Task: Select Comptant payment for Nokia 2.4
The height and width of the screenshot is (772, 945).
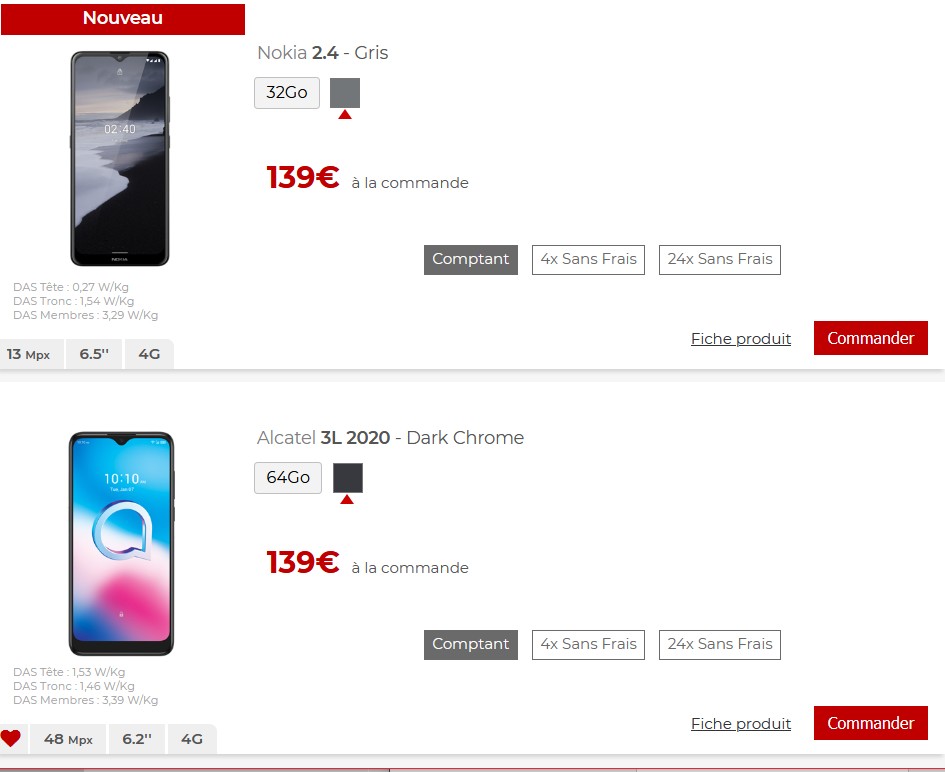Action: click(x=471, y=260)
